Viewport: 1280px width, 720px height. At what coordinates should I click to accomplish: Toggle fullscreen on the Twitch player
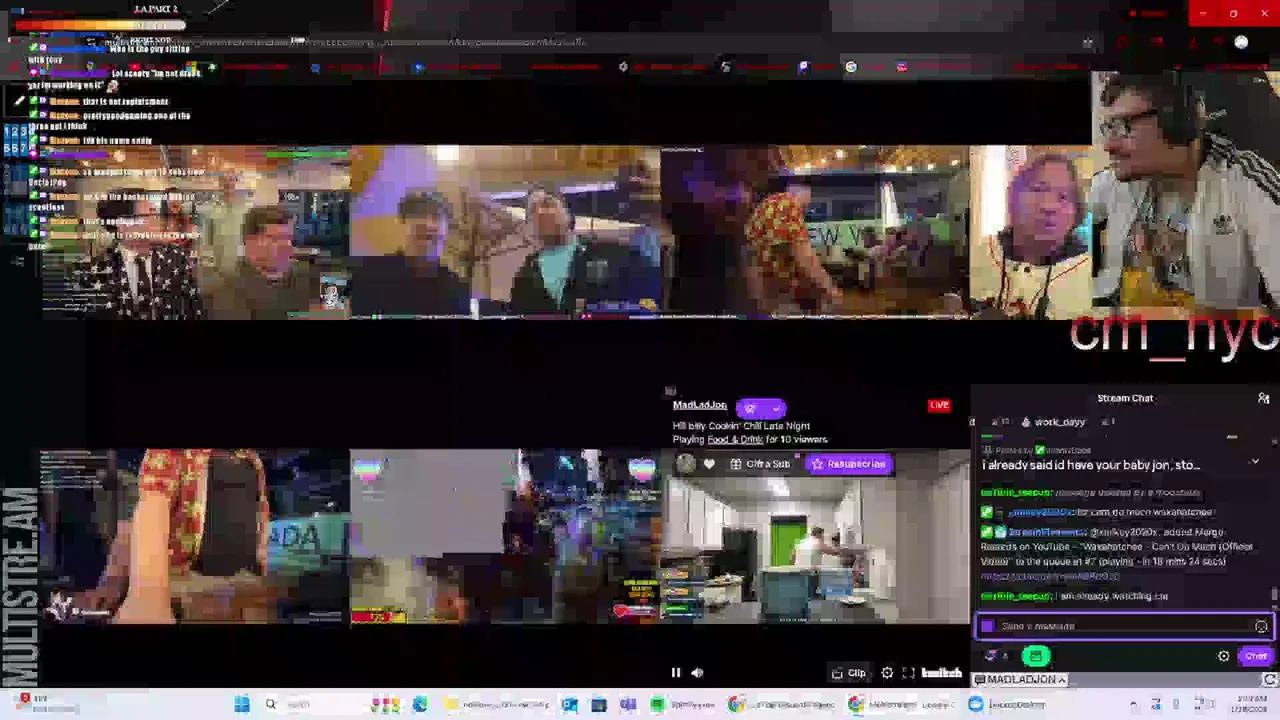click(908, 673)
